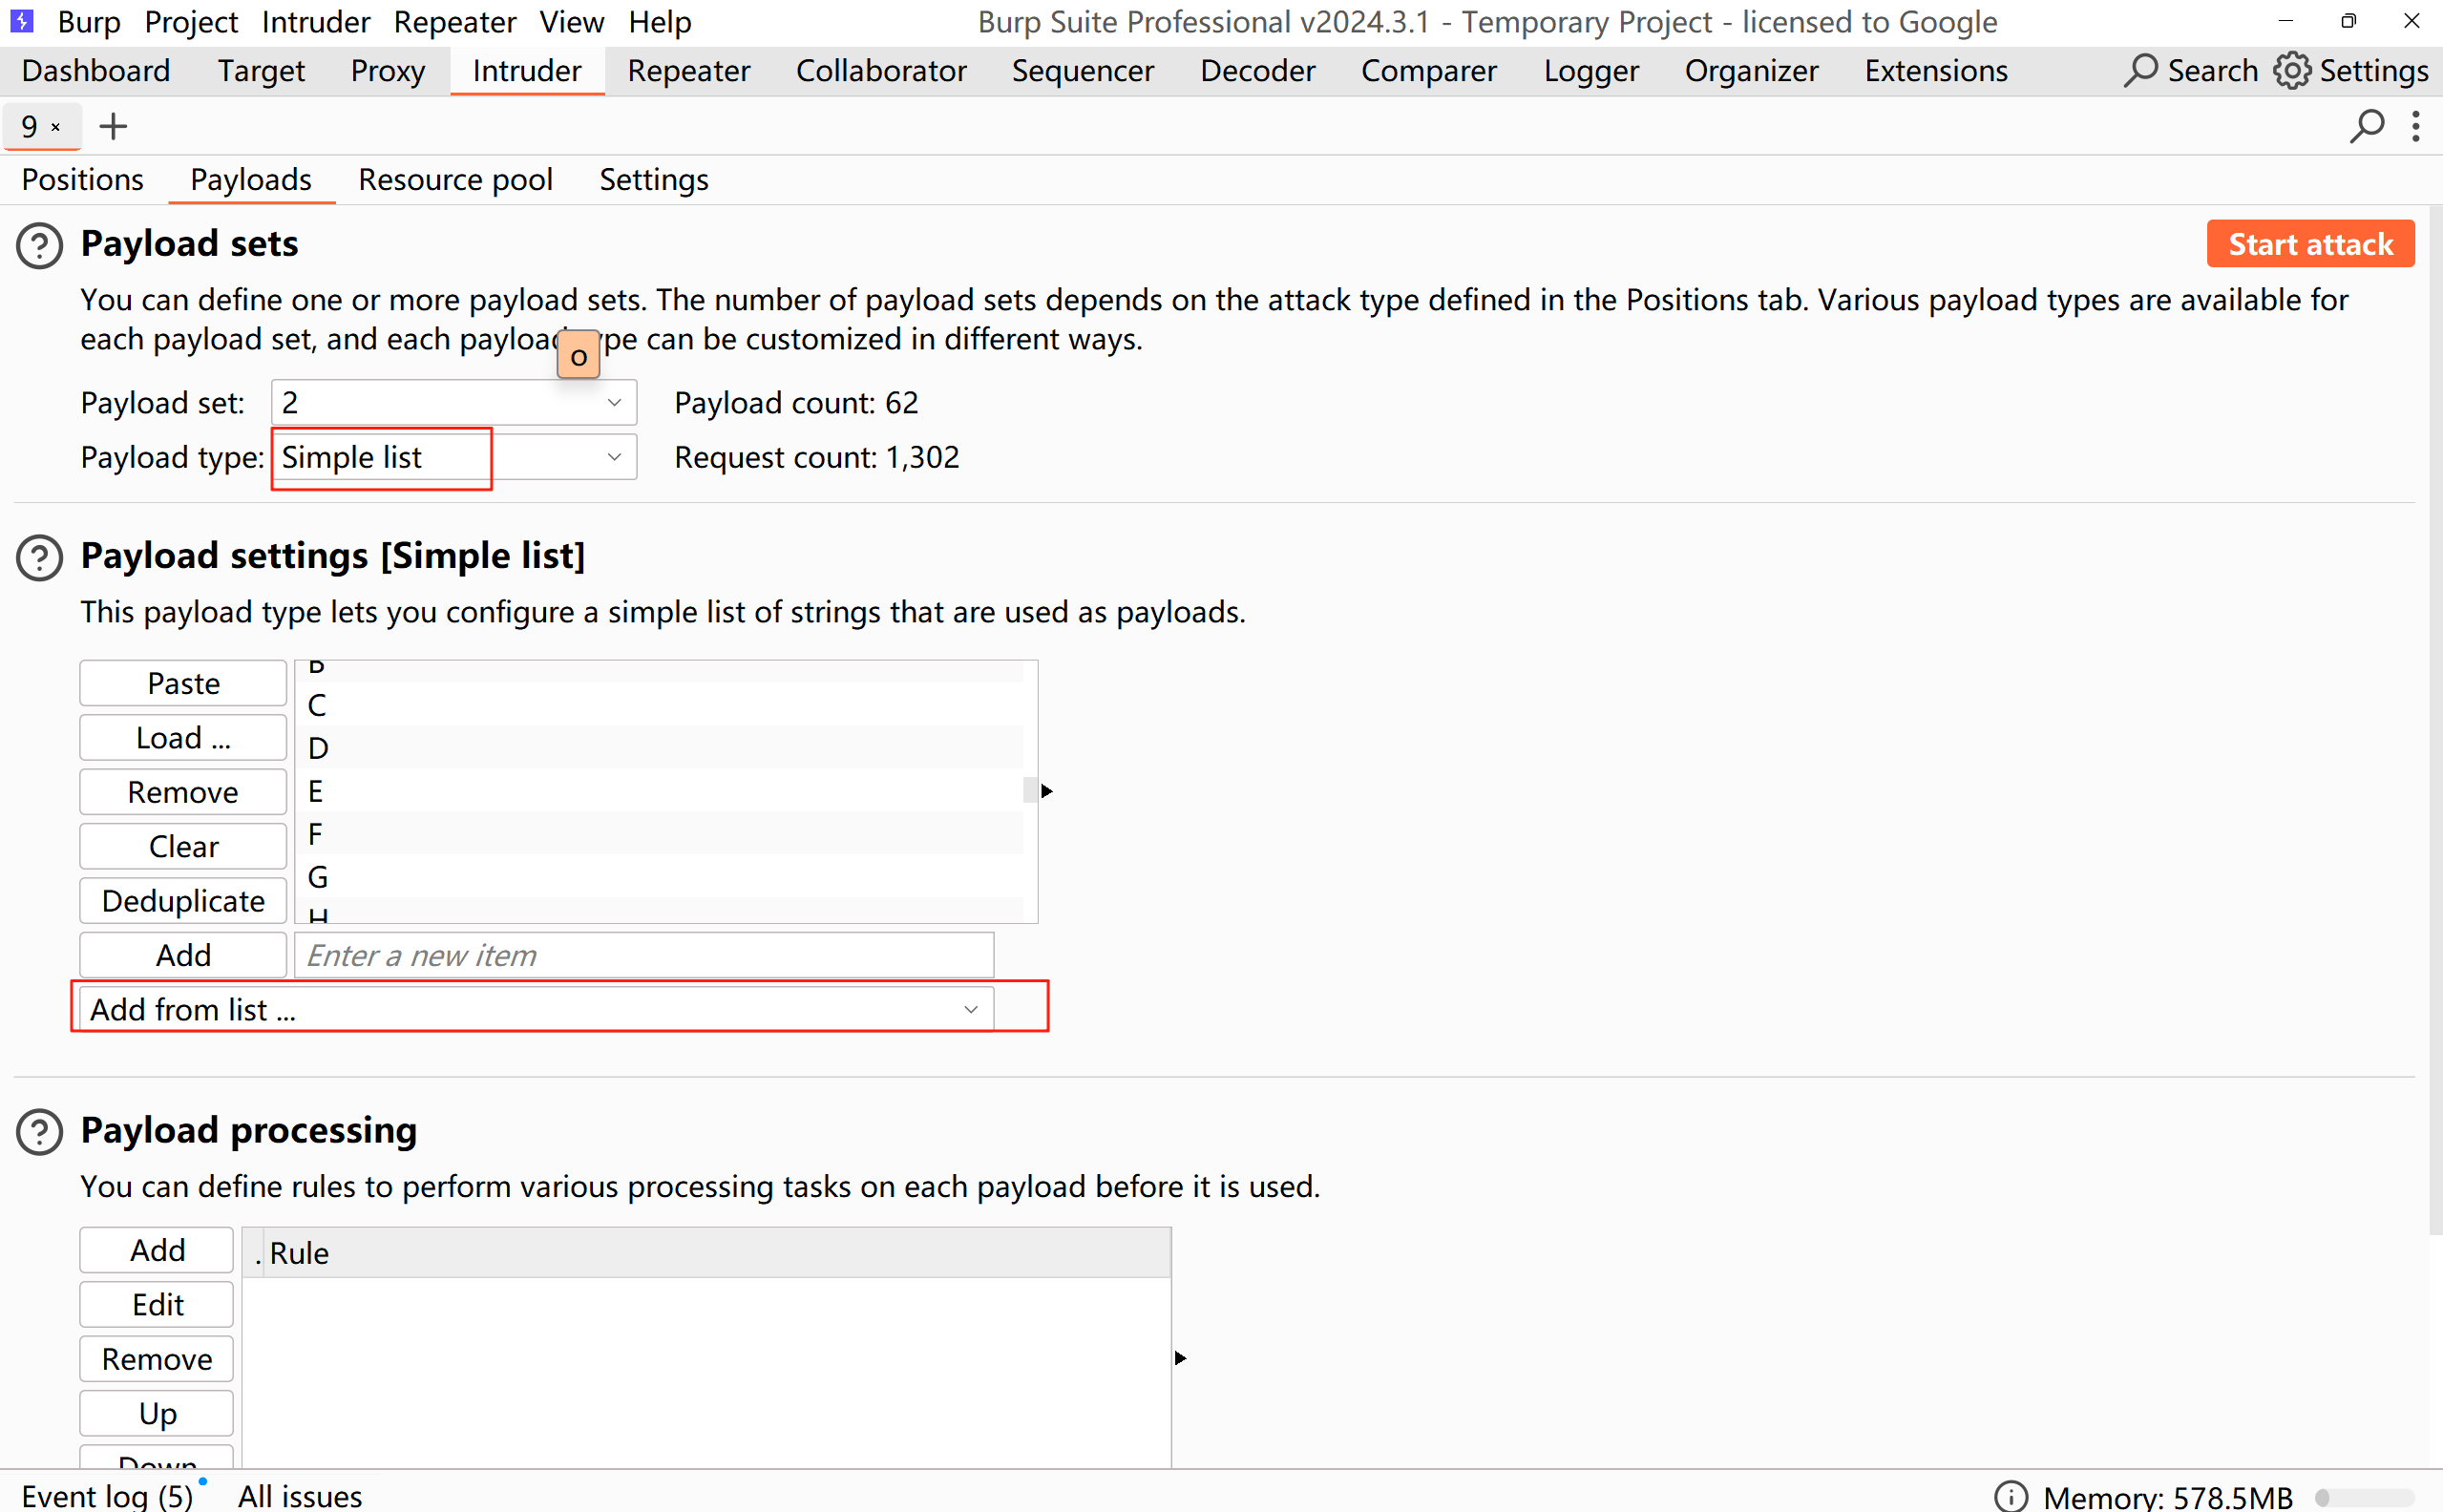Open the Intruder tab search icon
The width and height of the screenshot is (2443, 1512).
click(x=2366, y=127)
